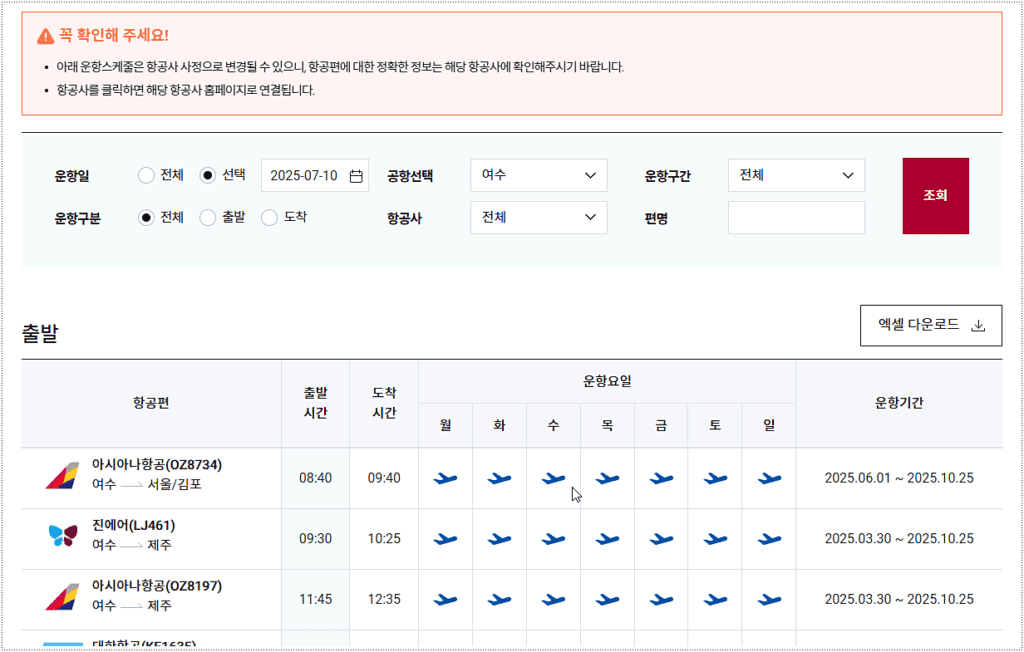1024x652 pixels.
Task: Click LJ461 period 2025.03.30 ~ 2025.10.25
Action: pyautogui.click(x=899, y=539)
